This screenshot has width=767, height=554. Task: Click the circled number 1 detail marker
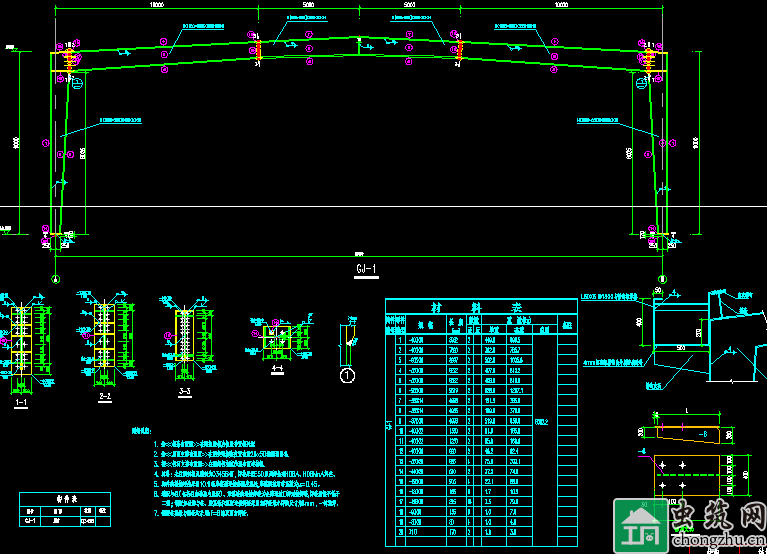[348, 376]
